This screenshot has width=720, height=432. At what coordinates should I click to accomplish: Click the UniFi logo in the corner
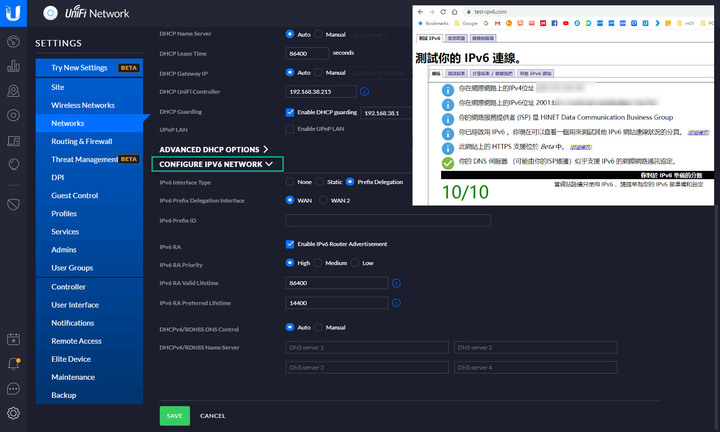coord(13,13)
